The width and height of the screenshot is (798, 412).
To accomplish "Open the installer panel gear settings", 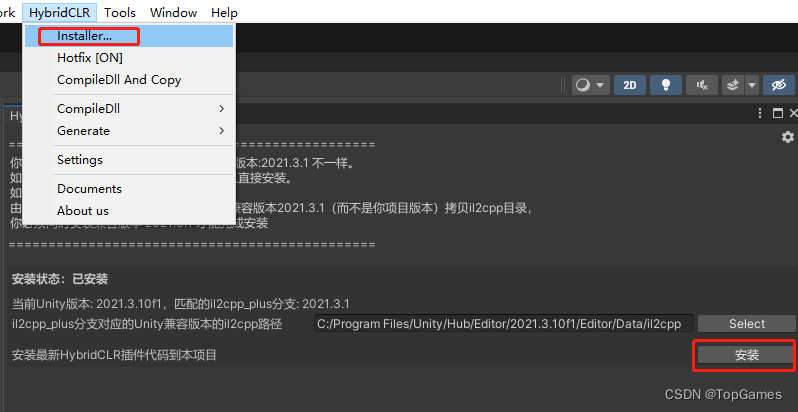I will [788, 137].
